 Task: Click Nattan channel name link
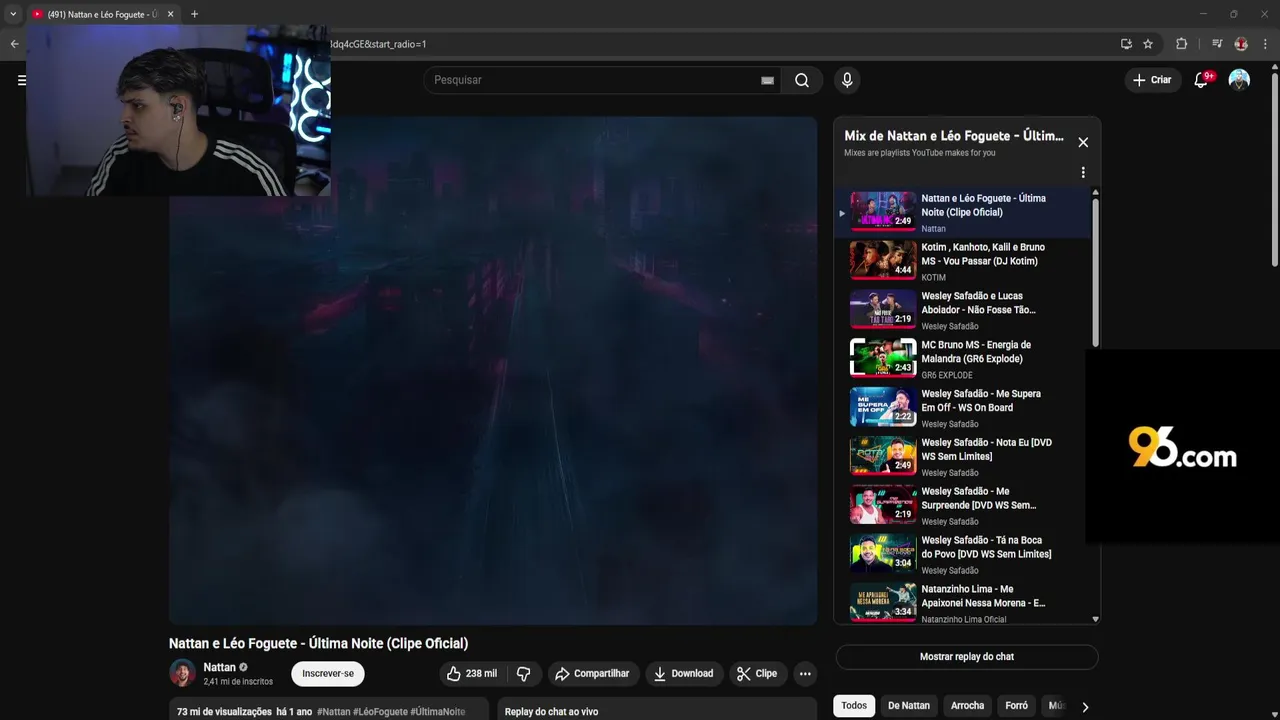219,667
